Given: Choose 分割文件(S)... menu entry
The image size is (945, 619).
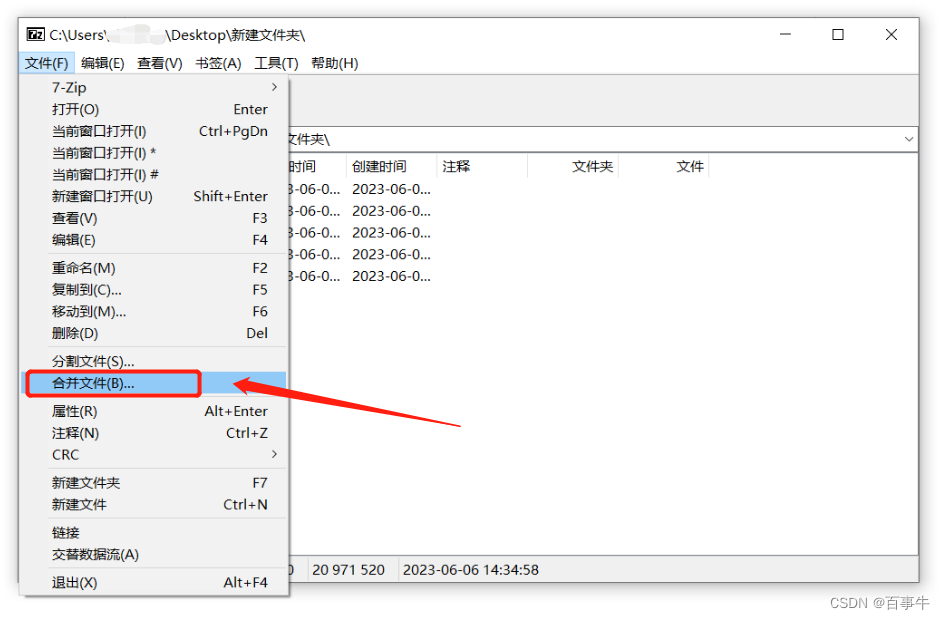Looking at the screenshot, I should point(154,361).
